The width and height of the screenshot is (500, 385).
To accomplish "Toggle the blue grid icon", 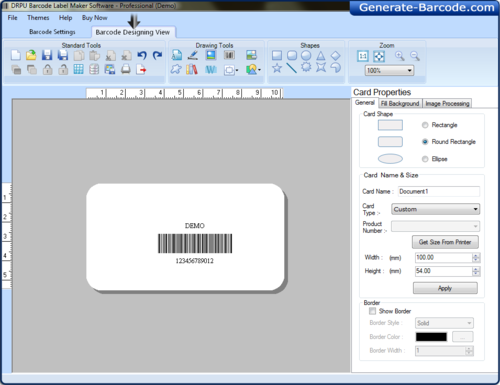I will point(79,69).
